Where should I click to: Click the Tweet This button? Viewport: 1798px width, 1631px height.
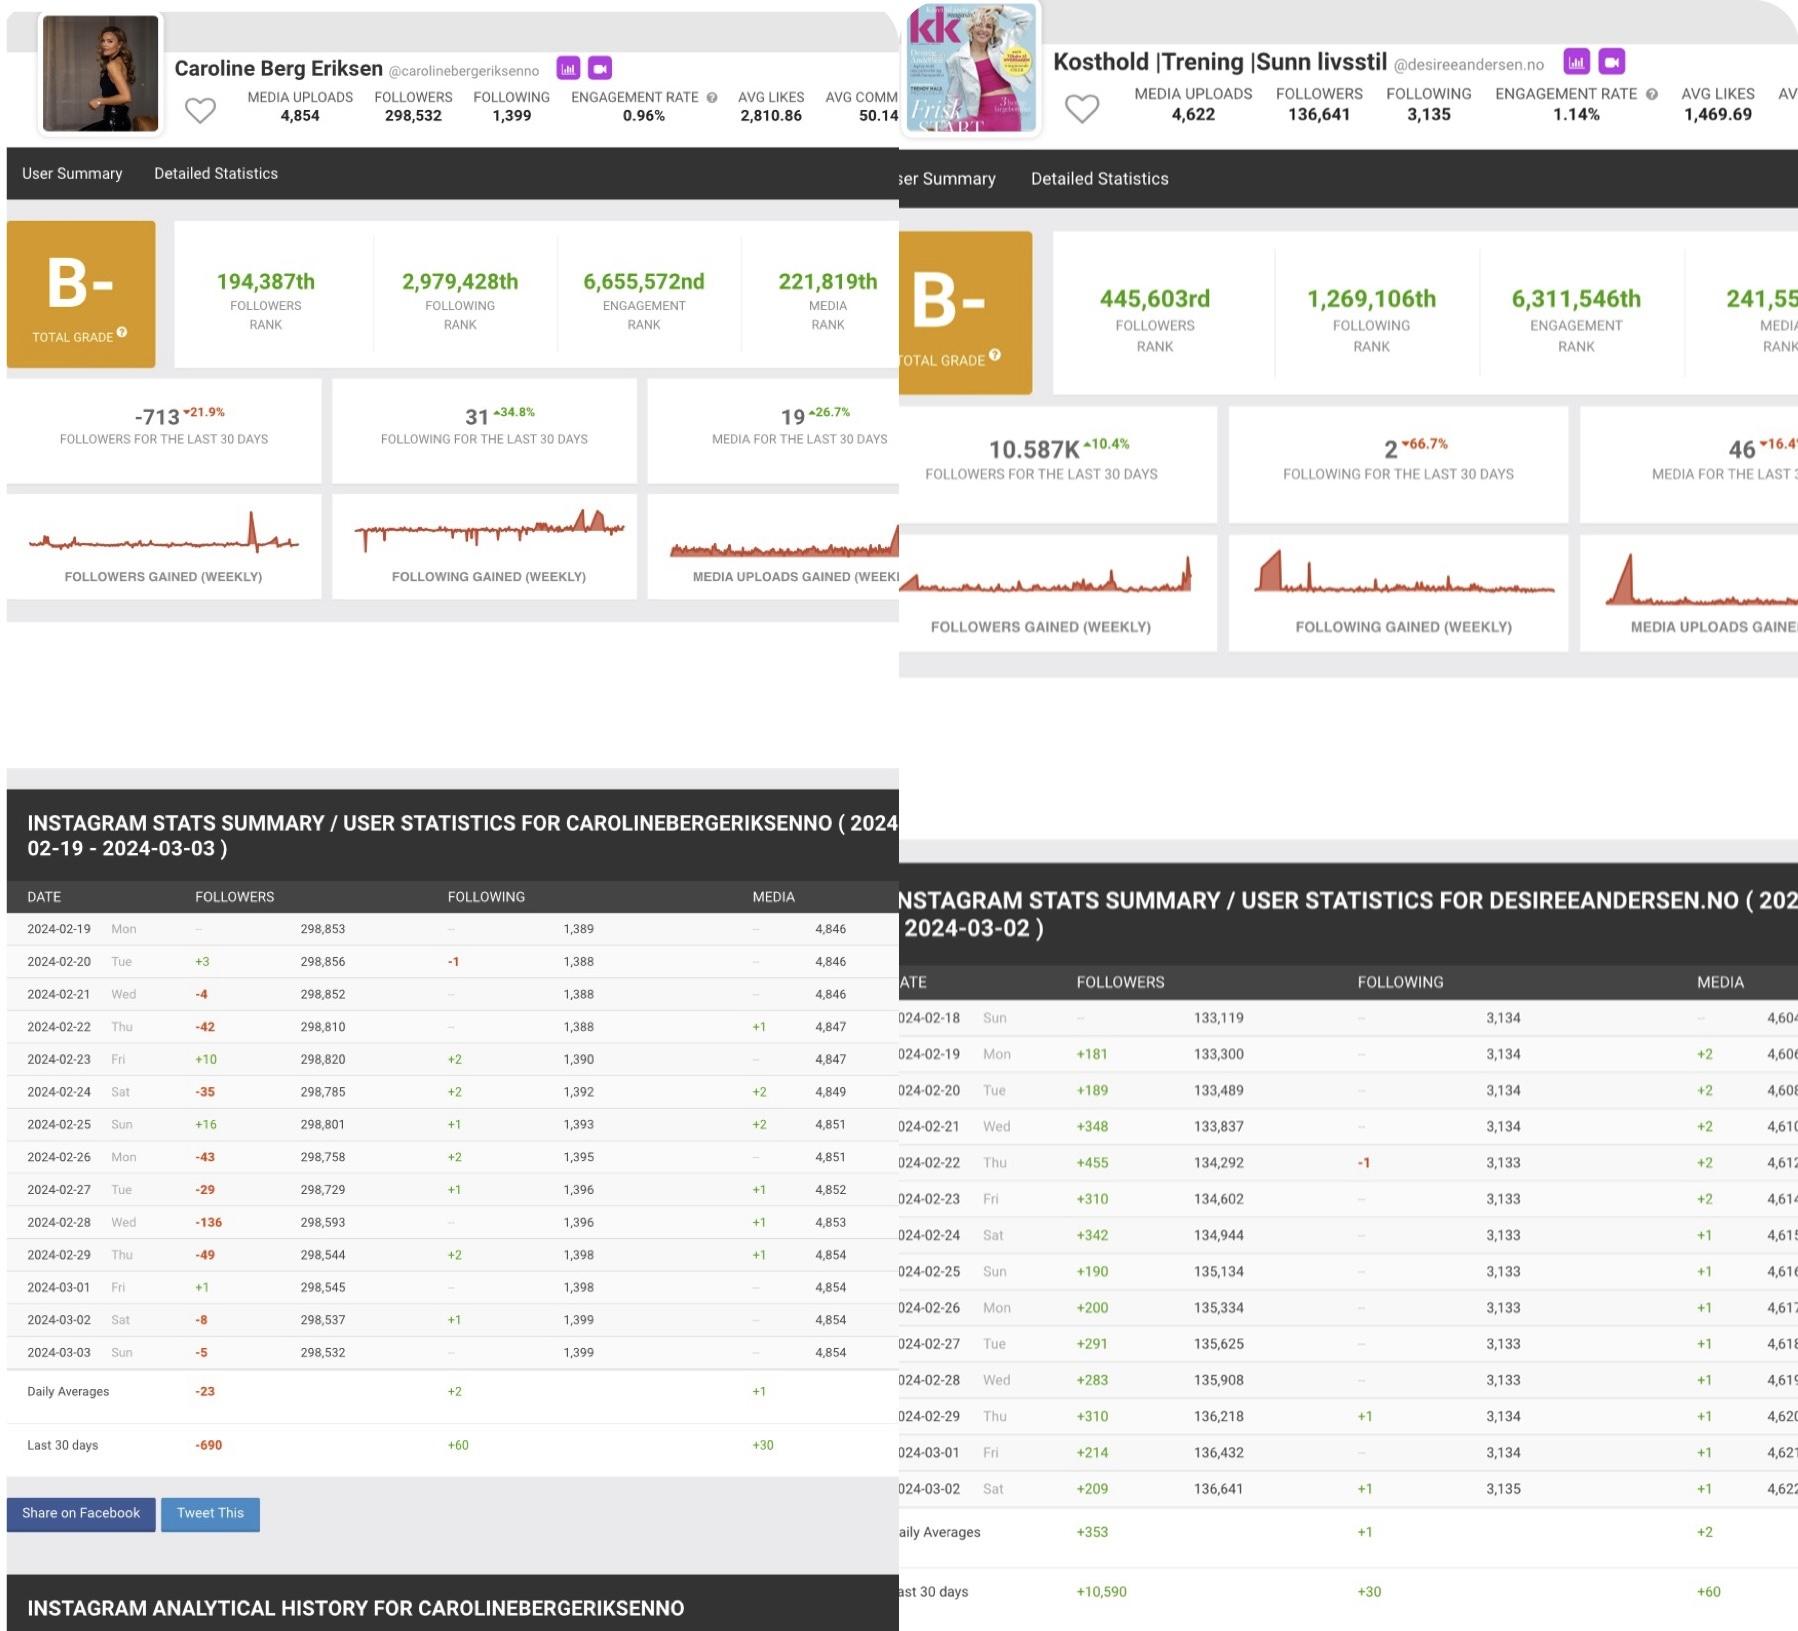(210, 1513)
